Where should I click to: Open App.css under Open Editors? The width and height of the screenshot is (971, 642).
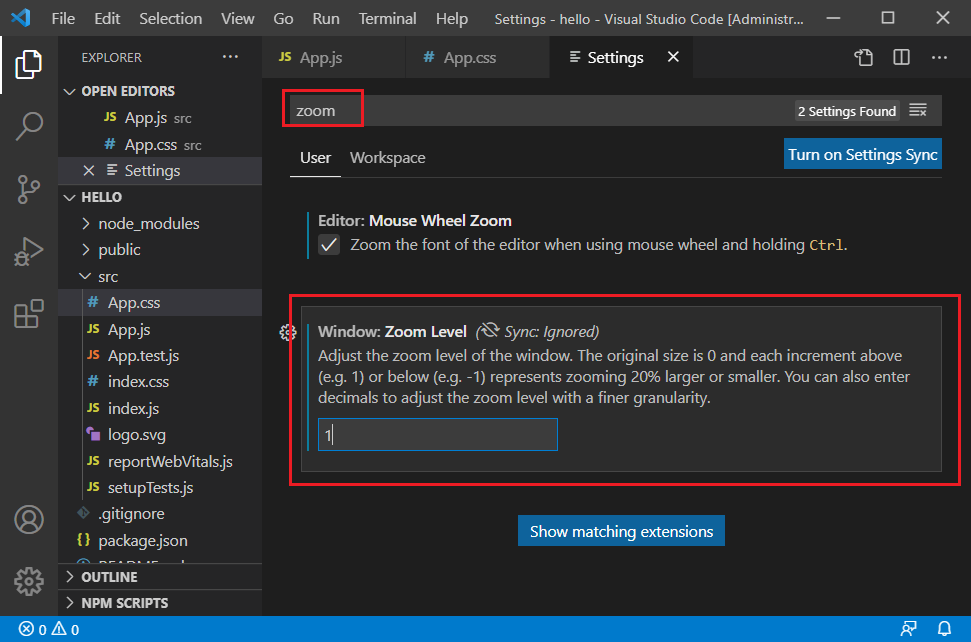[x=160, y=144]
